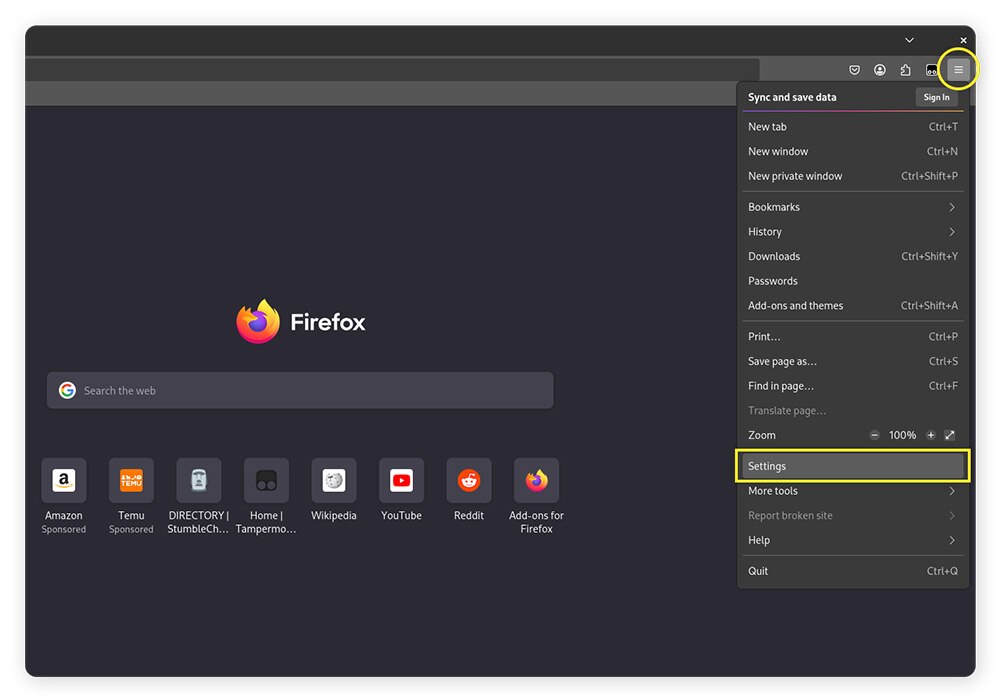
Task: Click the Pocket save icon in toolbar
Action: coord(854,70)
